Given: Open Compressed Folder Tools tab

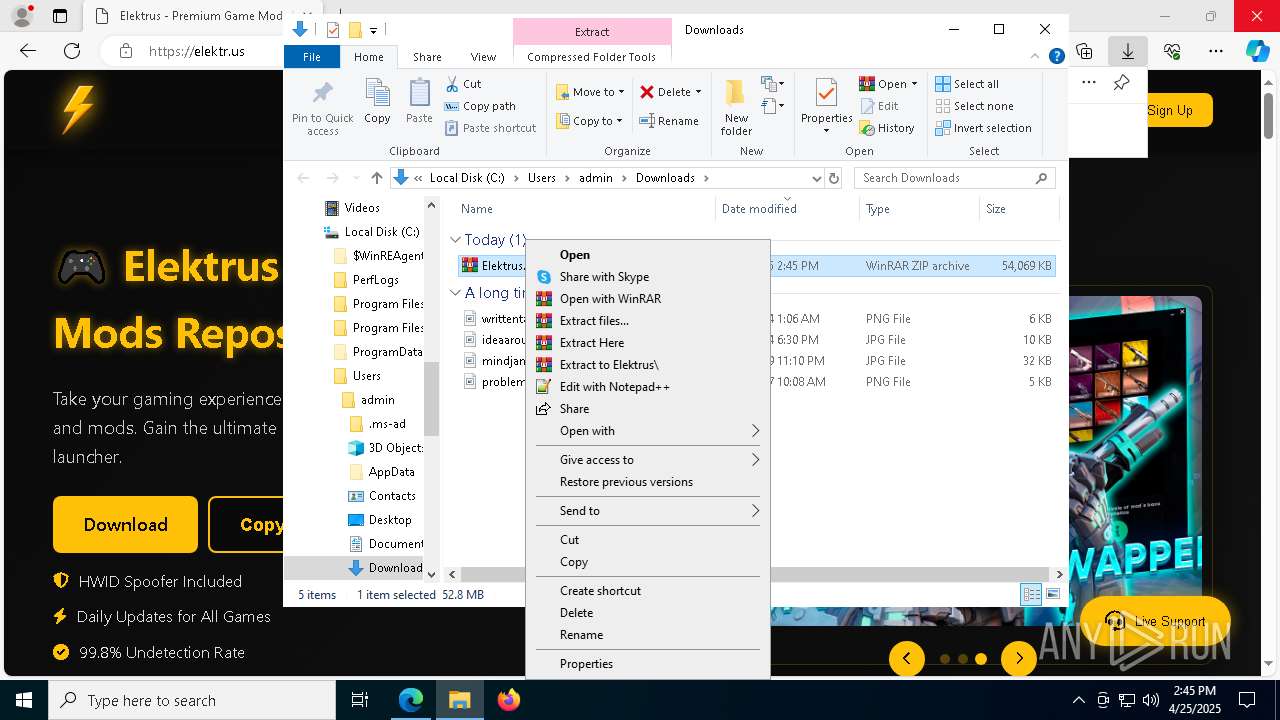Looking at the screenshot, I should tap(591, 57).
